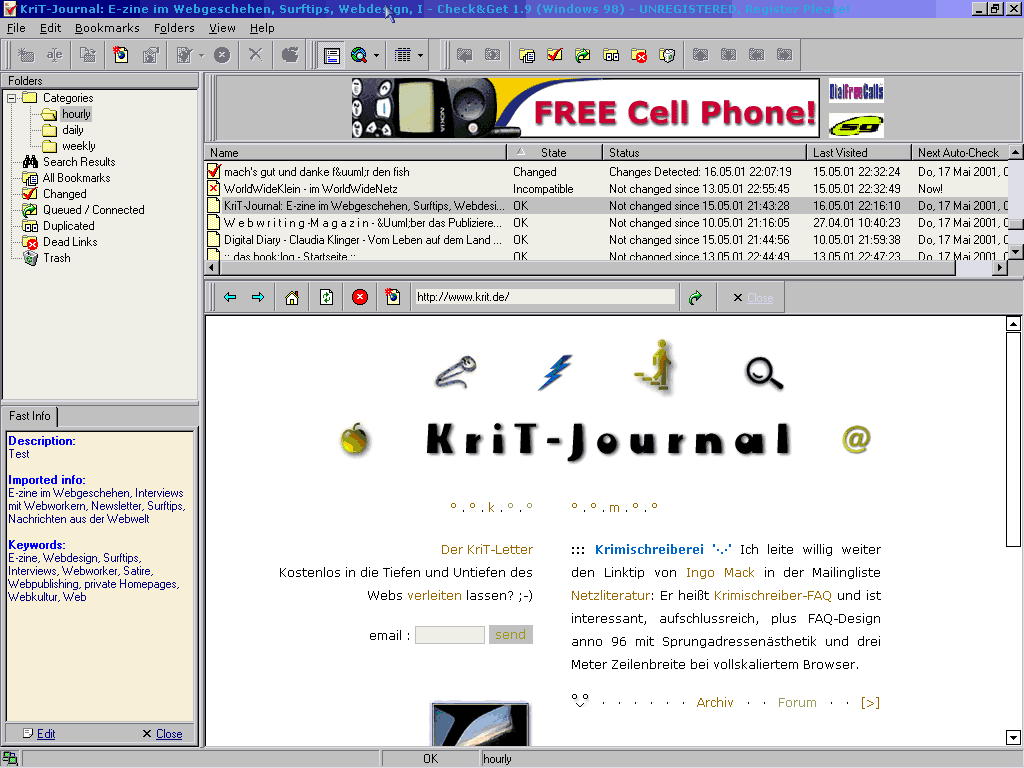Go forward with the browser right arrow
Image resolution: width=1024 pixels, height=768 pixels.
point(258,297)
